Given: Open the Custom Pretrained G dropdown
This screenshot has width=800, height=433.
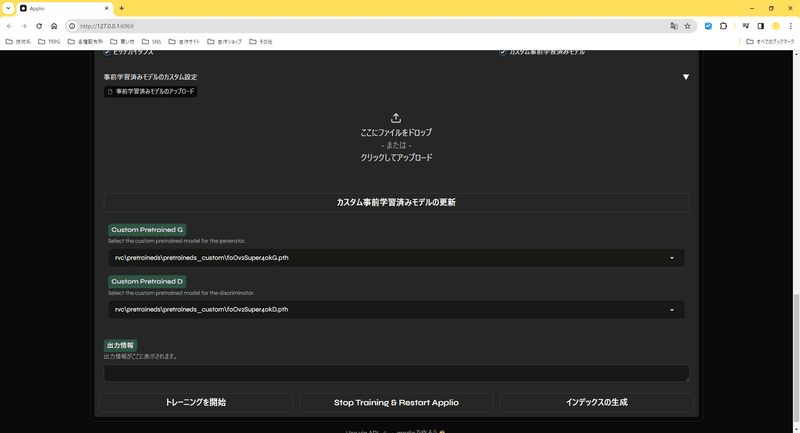Looking at the screenshot, I should click(x=396, y=258).
